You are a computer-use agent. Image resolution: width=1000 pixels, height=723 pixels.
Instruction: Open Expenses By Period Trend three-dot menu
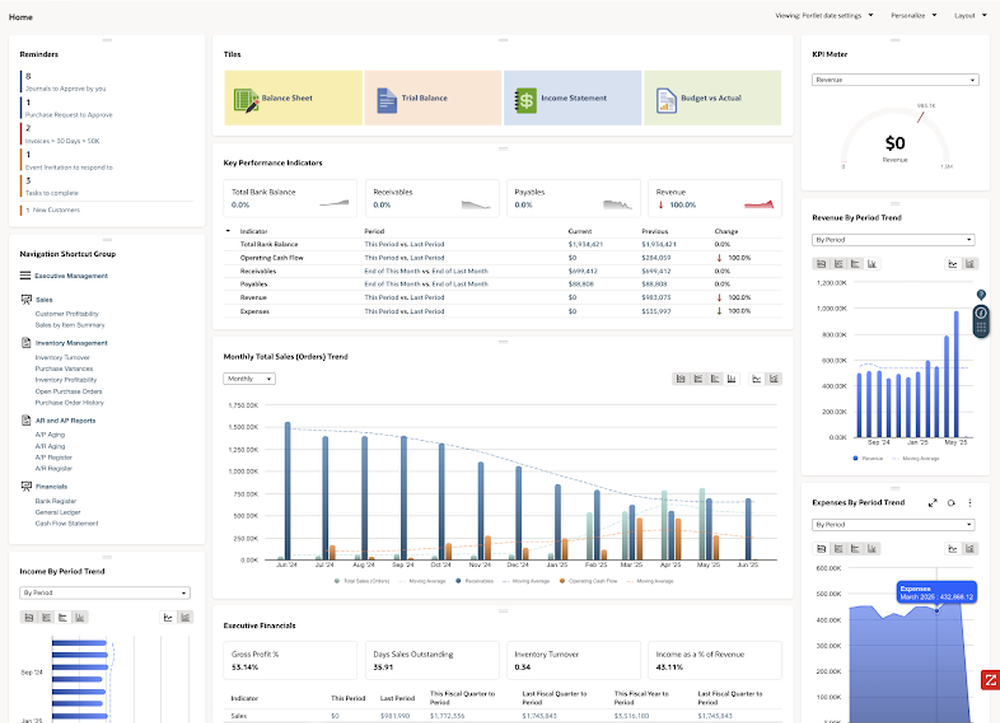[x=970, y=503]
